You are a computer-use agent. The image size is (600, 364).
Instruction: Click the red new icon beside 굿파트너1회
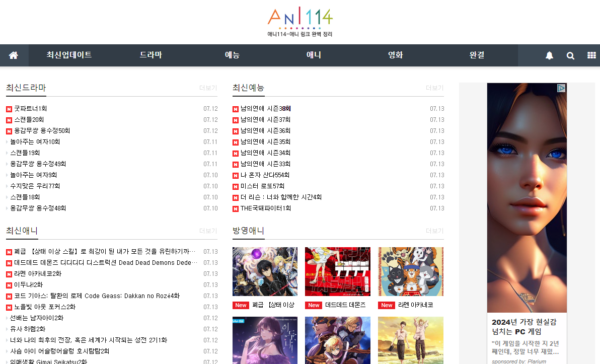[x=9, y=109]
